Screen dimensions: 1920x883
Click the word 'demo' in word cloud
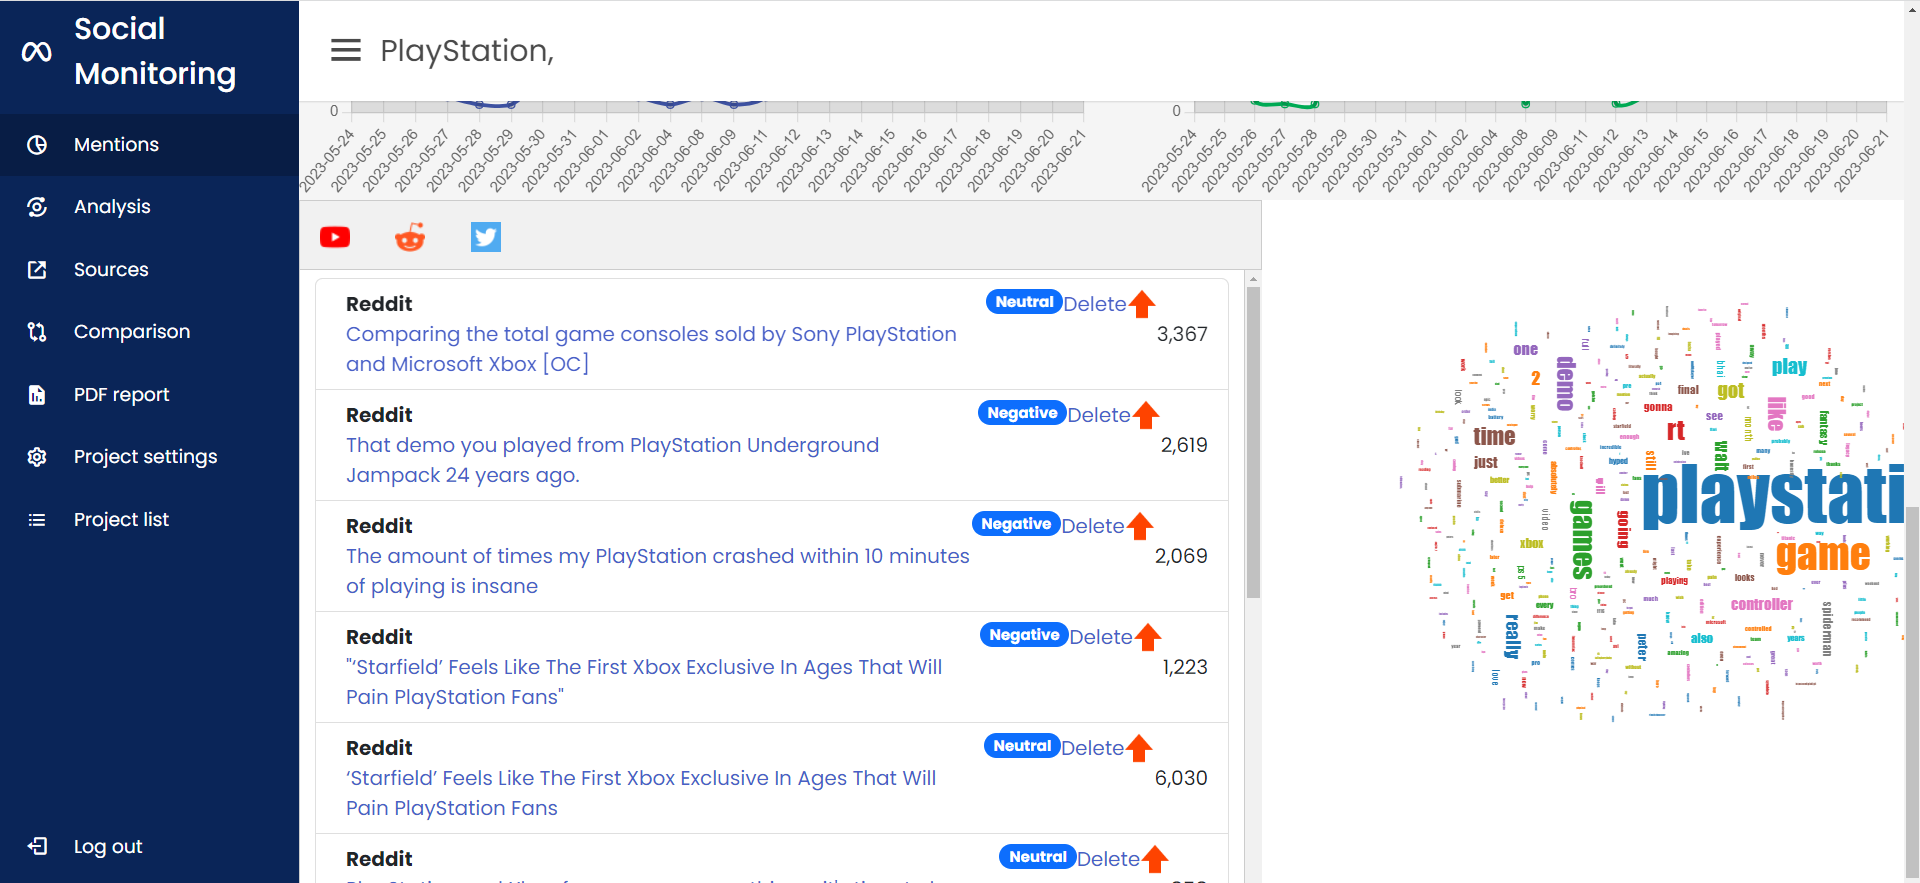pos(1565,383)
